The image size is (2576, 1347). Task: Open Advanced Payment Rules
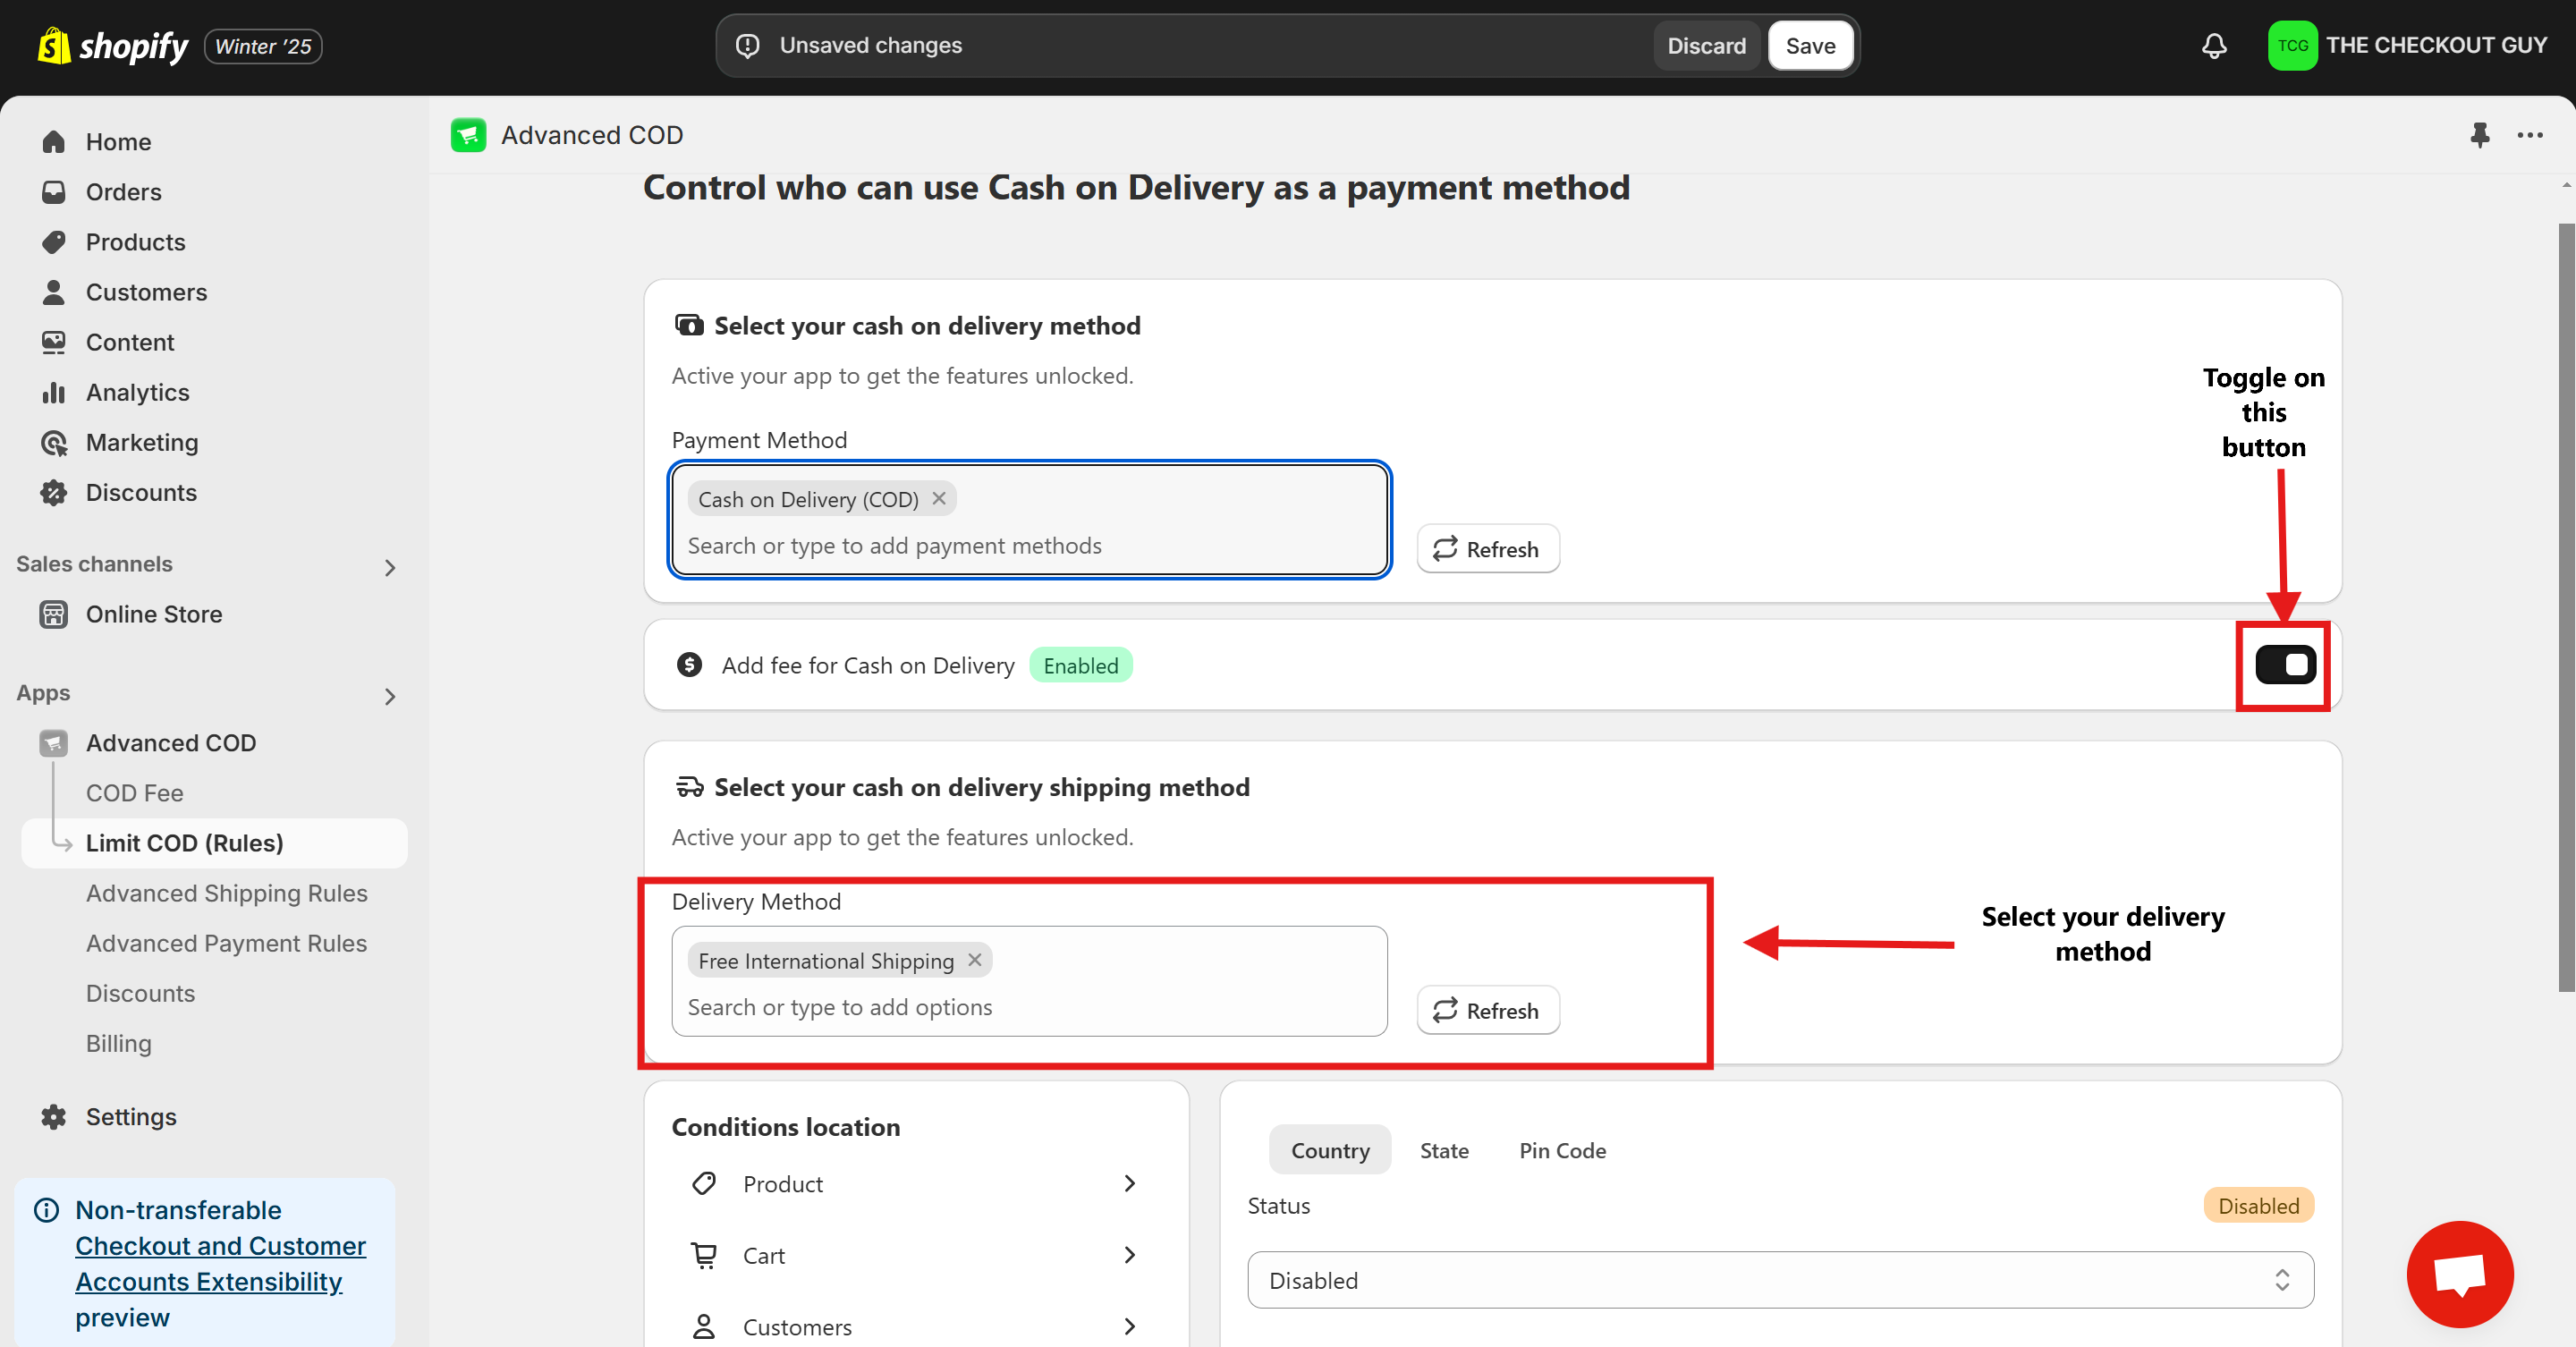[x=227, y=943]
